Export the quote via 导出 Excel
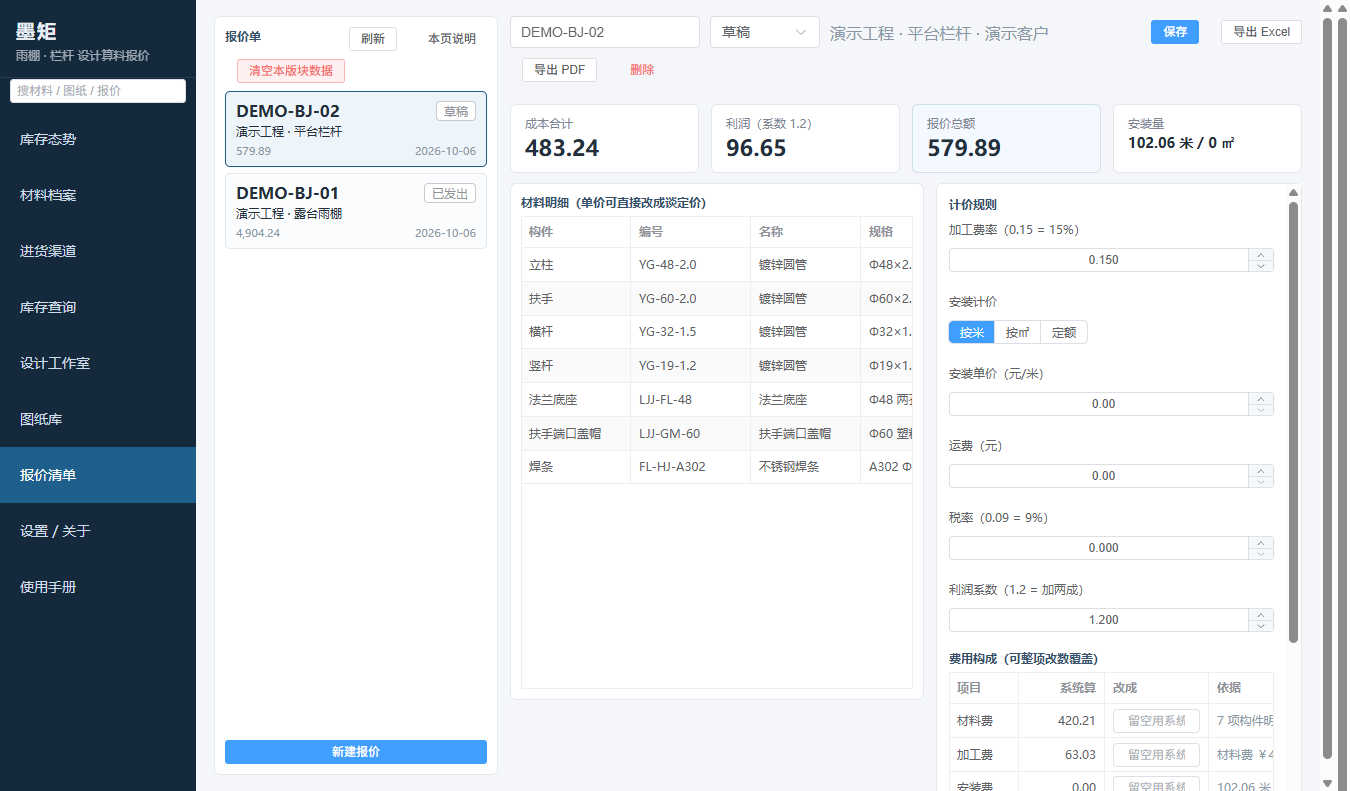This screenshot has width=1350, height=791. coord(1261,32)
